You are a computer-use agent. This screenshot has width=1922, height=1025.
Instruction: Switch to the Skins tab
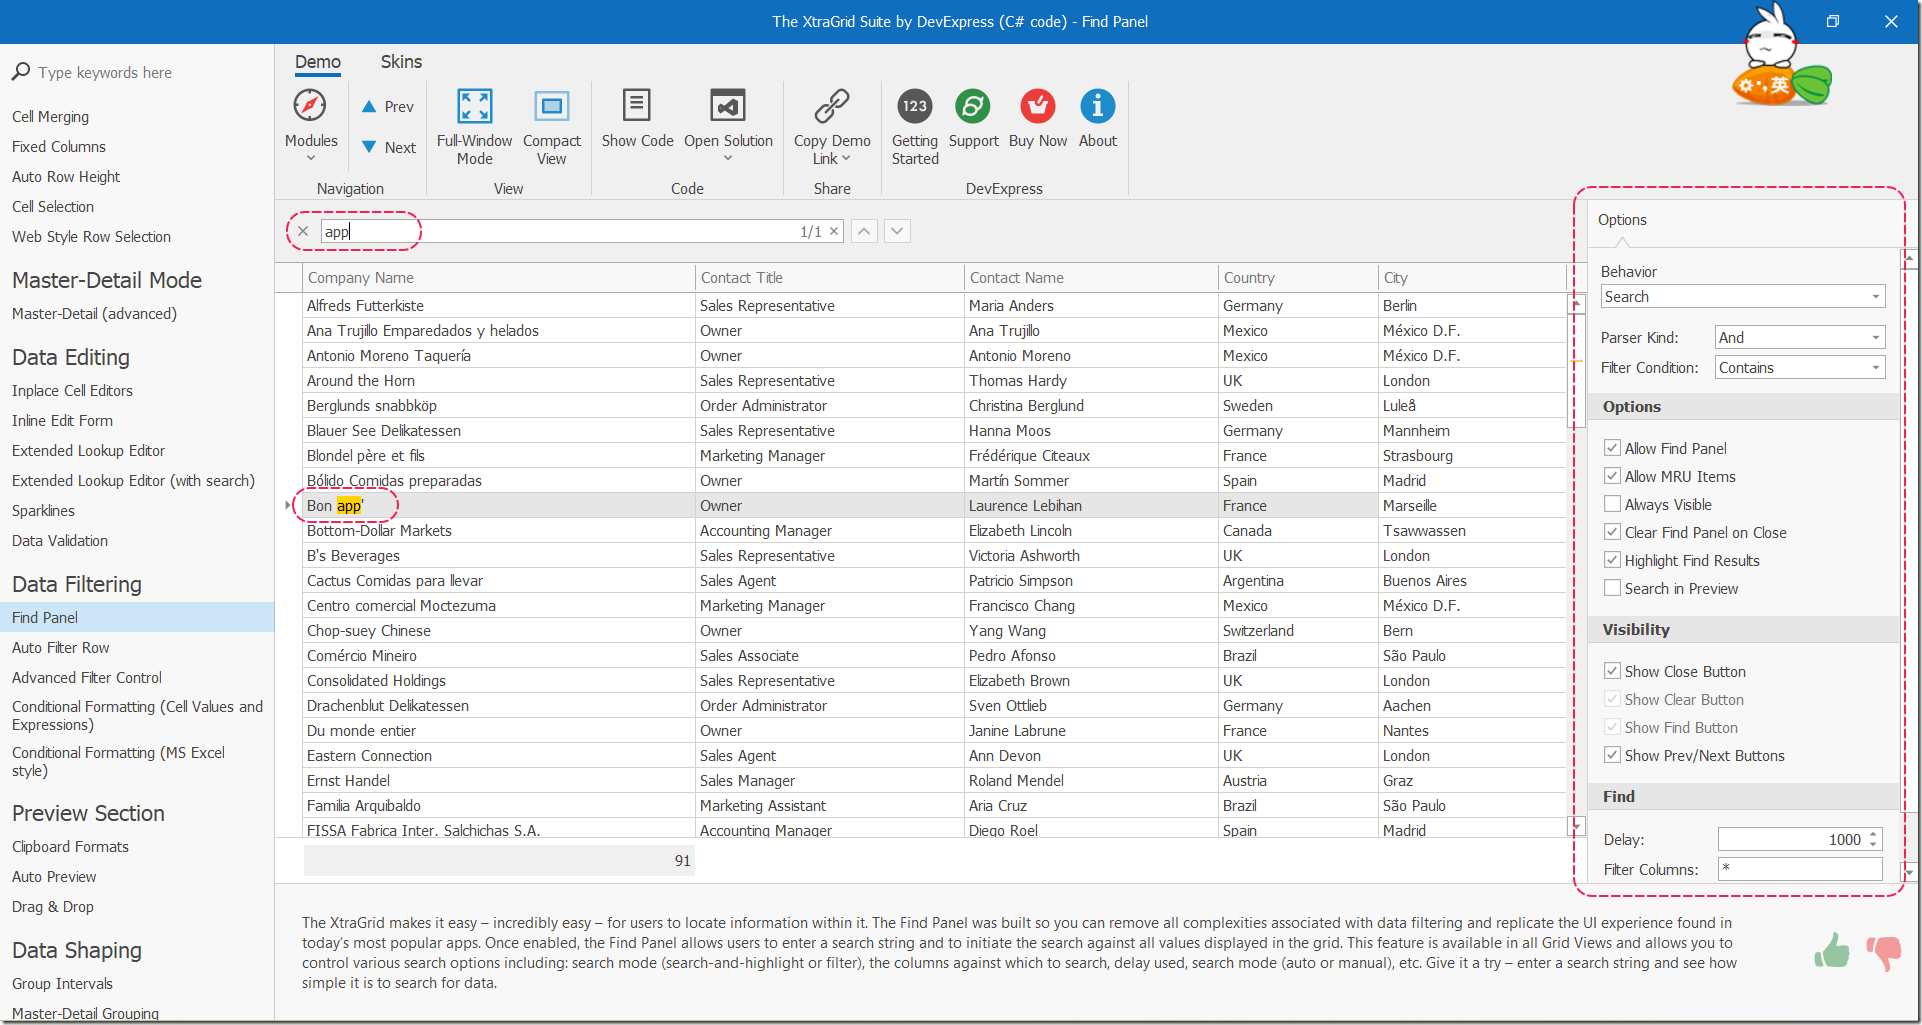(x=401, y=62)
